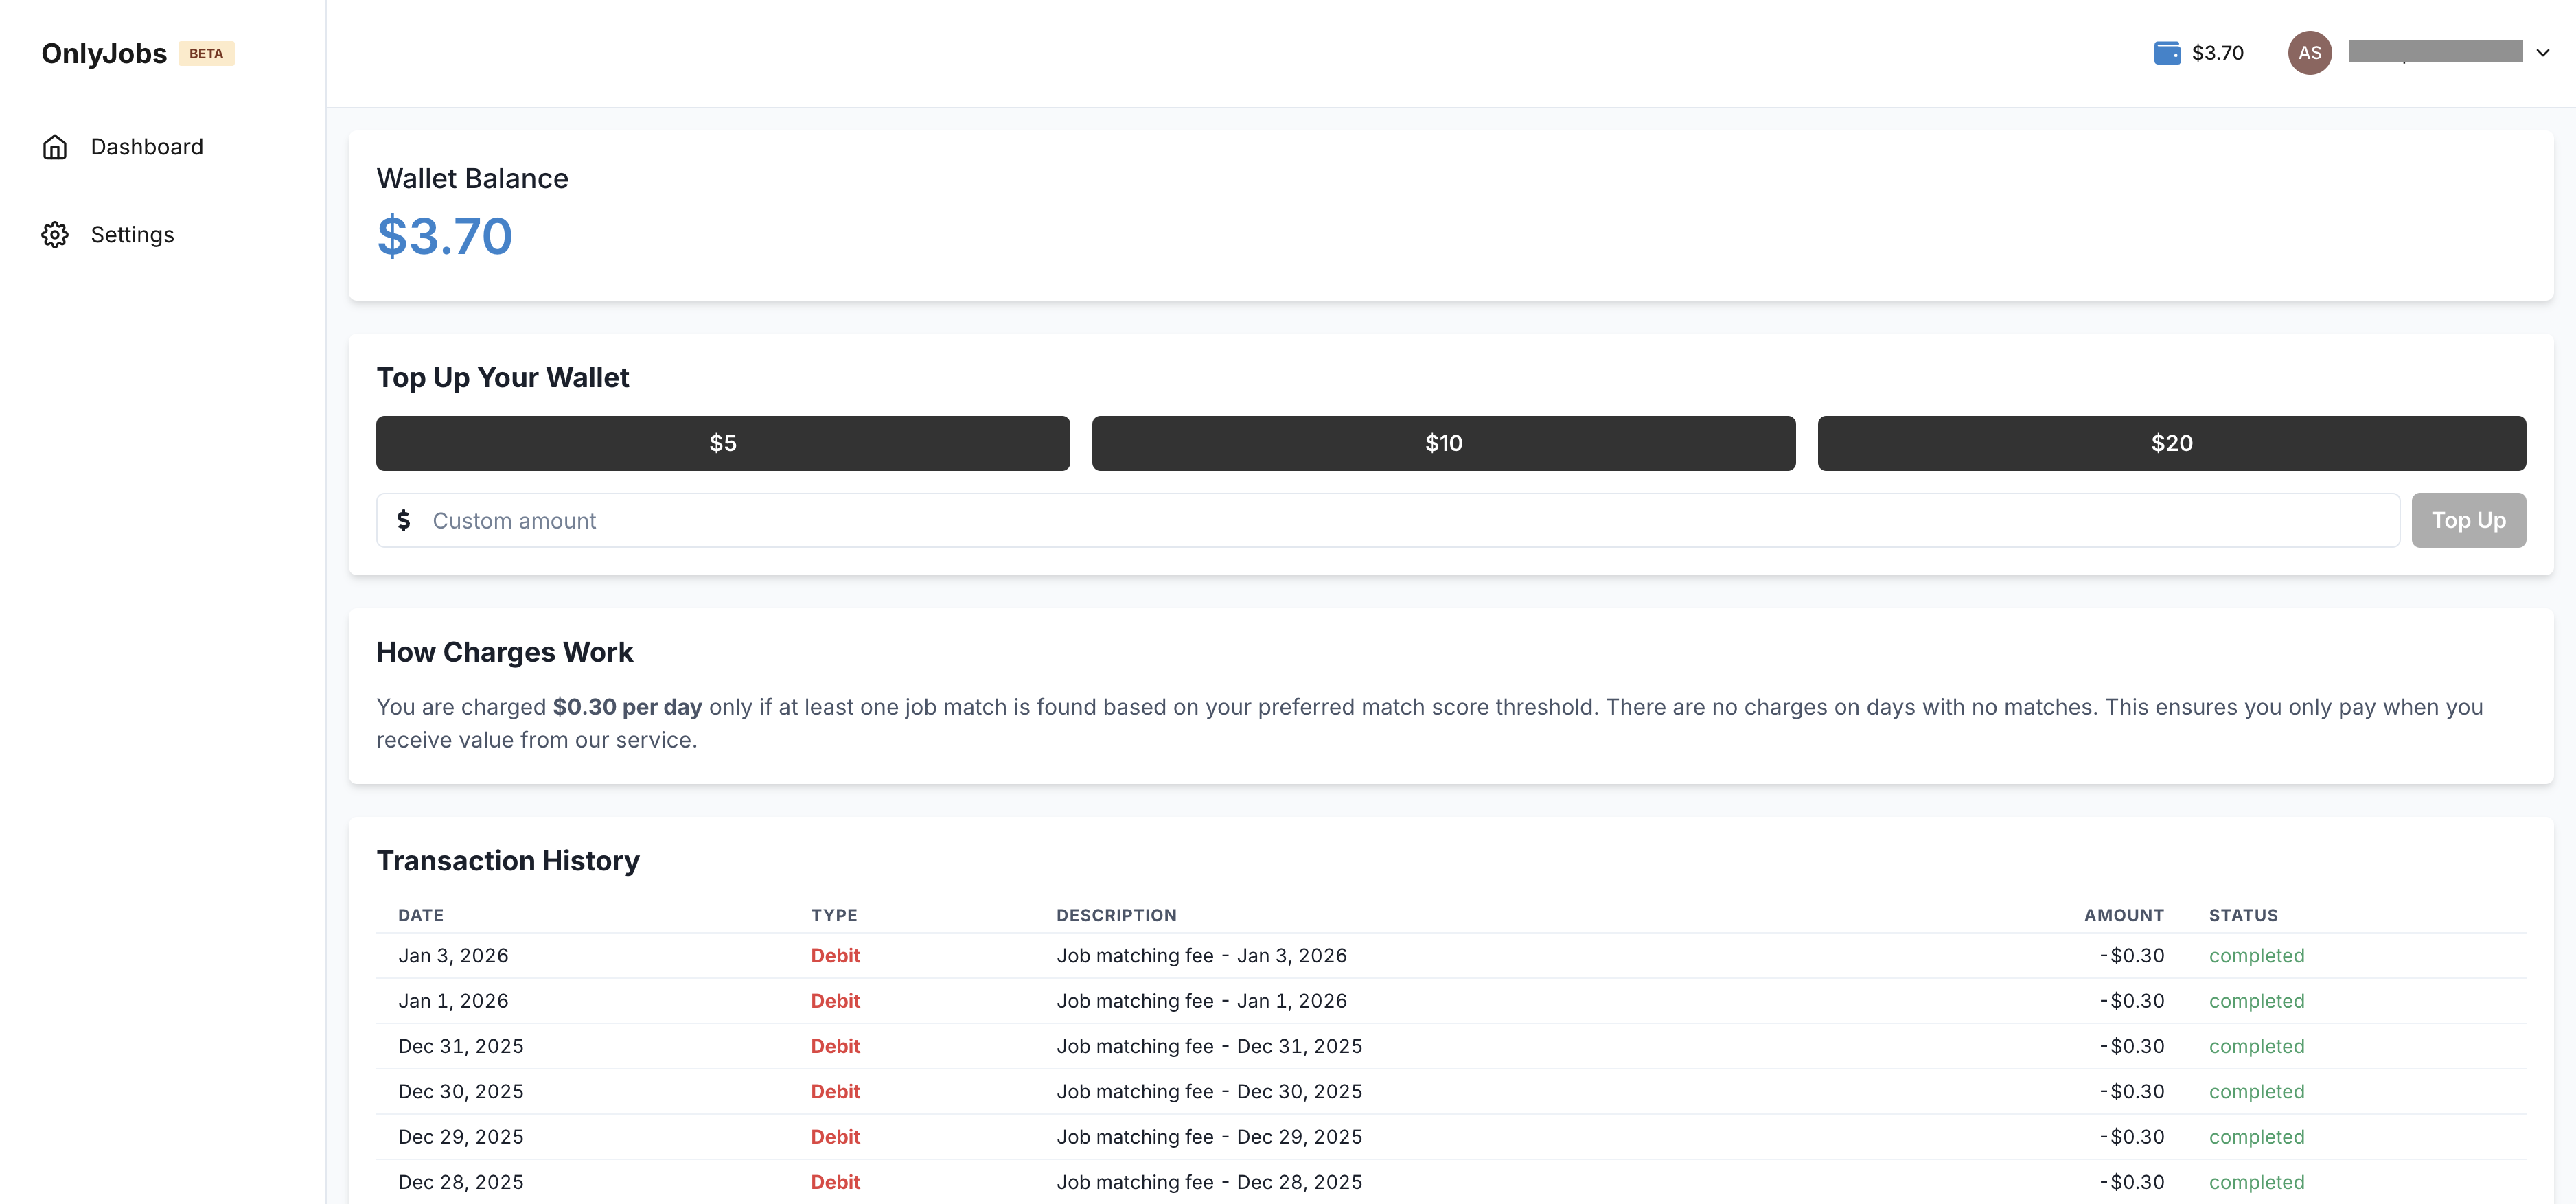Top up with the $20 preset

(x=2170, y=443)
